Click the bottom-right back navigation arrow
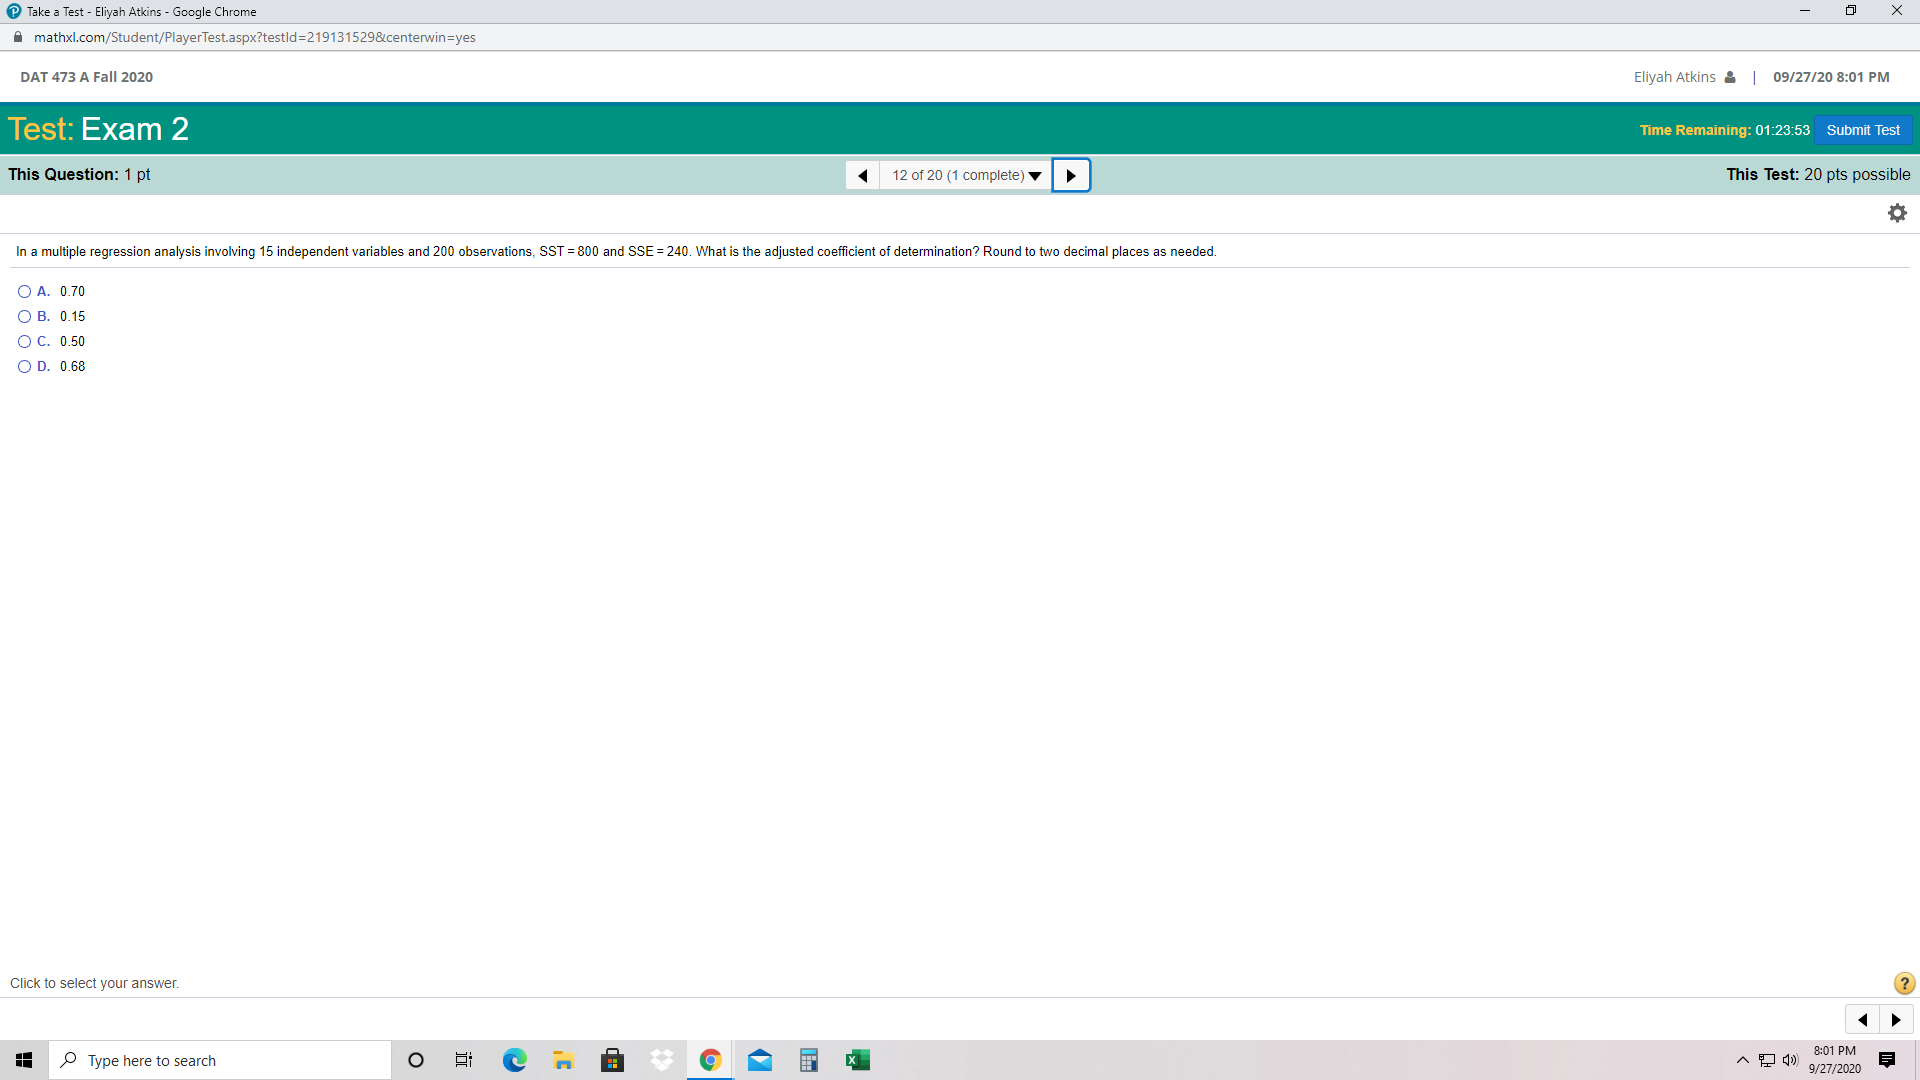The image size is (1920, 1080). [x=1862, y=1019]
